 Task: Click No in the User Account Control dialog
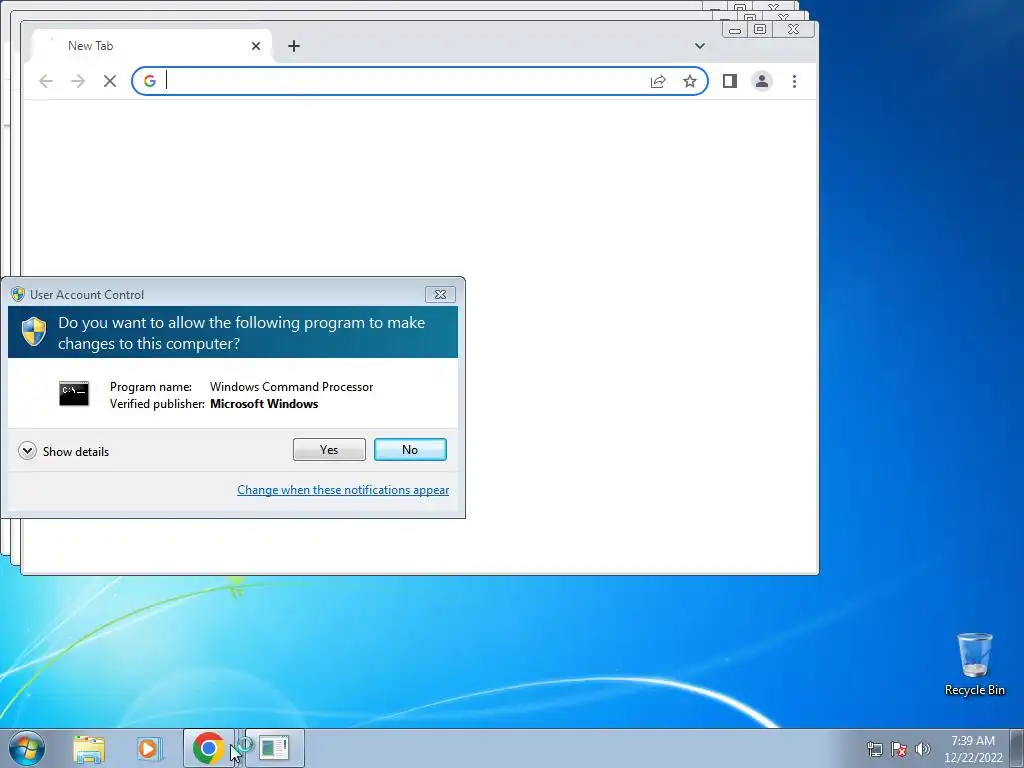[x=410, y=449]
